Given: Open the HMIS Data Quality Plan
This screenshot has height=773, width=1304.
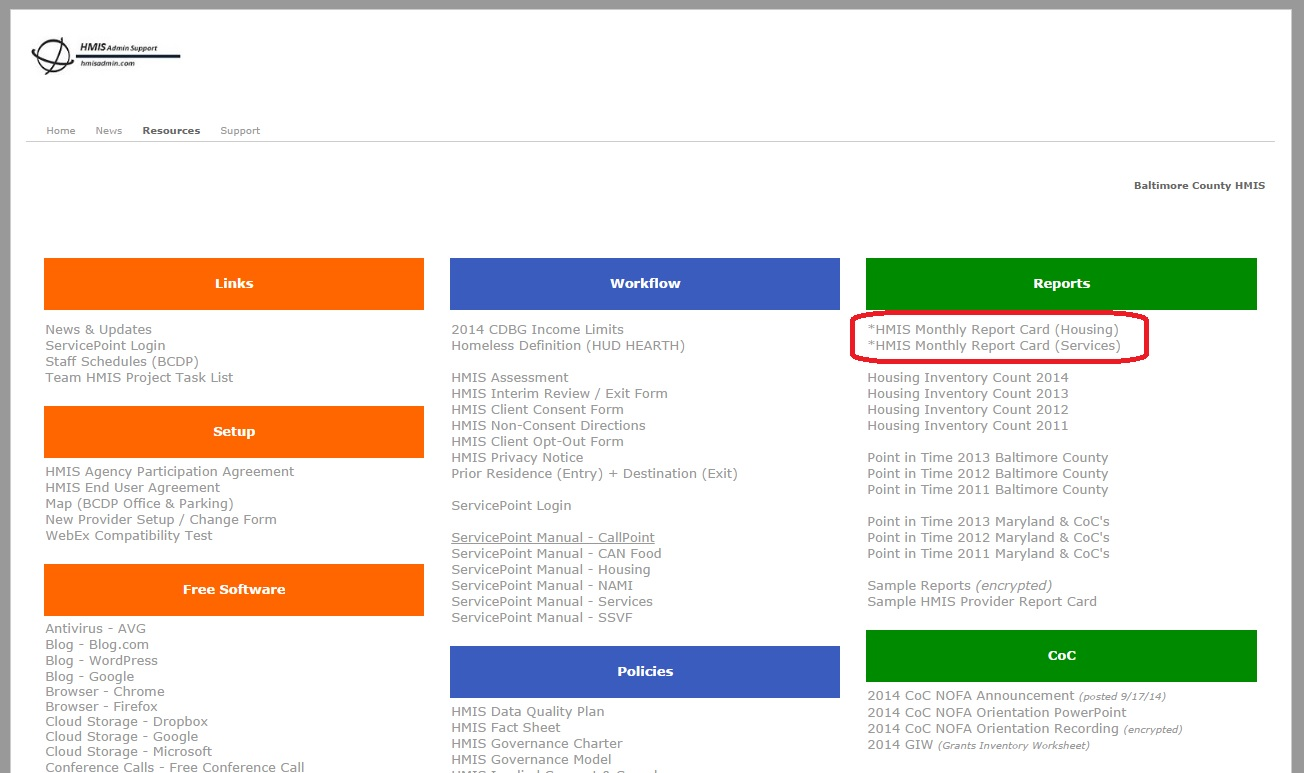Looking at the screenshot, I should [527, 711].
